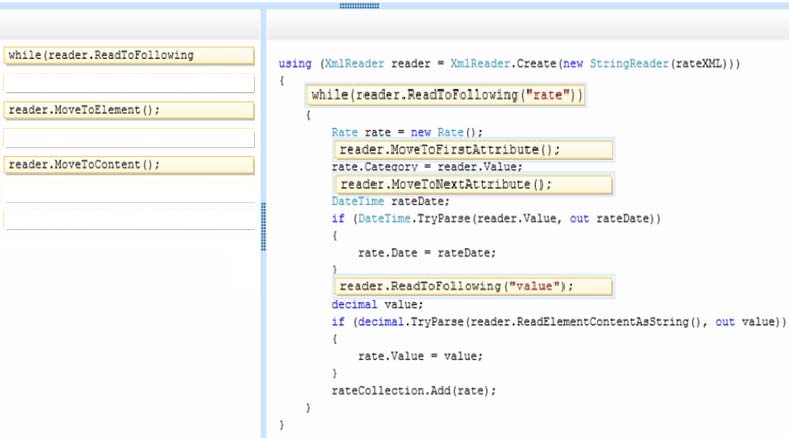
Task: Pick the reader.MoveToElement(); code snippet
Action: [x=129, y=110]
